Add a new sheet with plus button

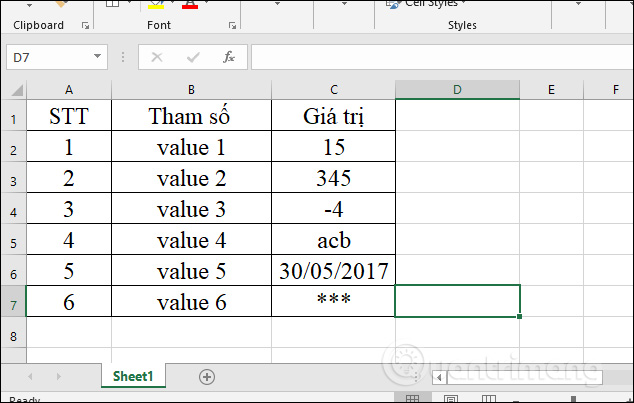coord(207,377)
